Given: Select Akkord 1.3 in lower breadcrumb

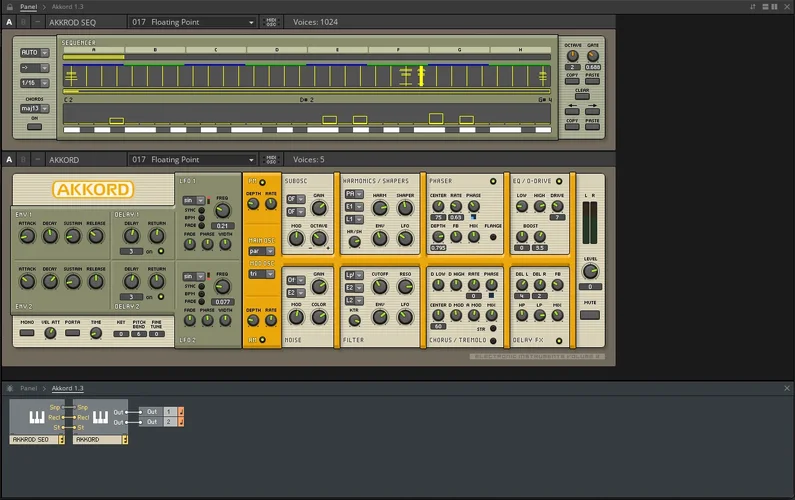Looking at the screenshot, I should [67, 388].
